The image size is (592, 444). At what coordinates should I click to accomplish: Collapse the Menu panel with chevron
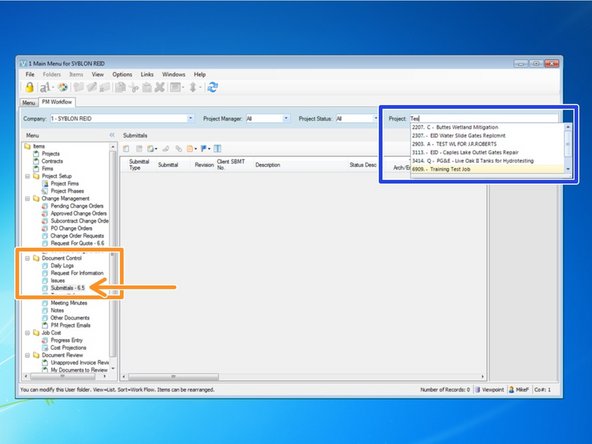(112, 135)
